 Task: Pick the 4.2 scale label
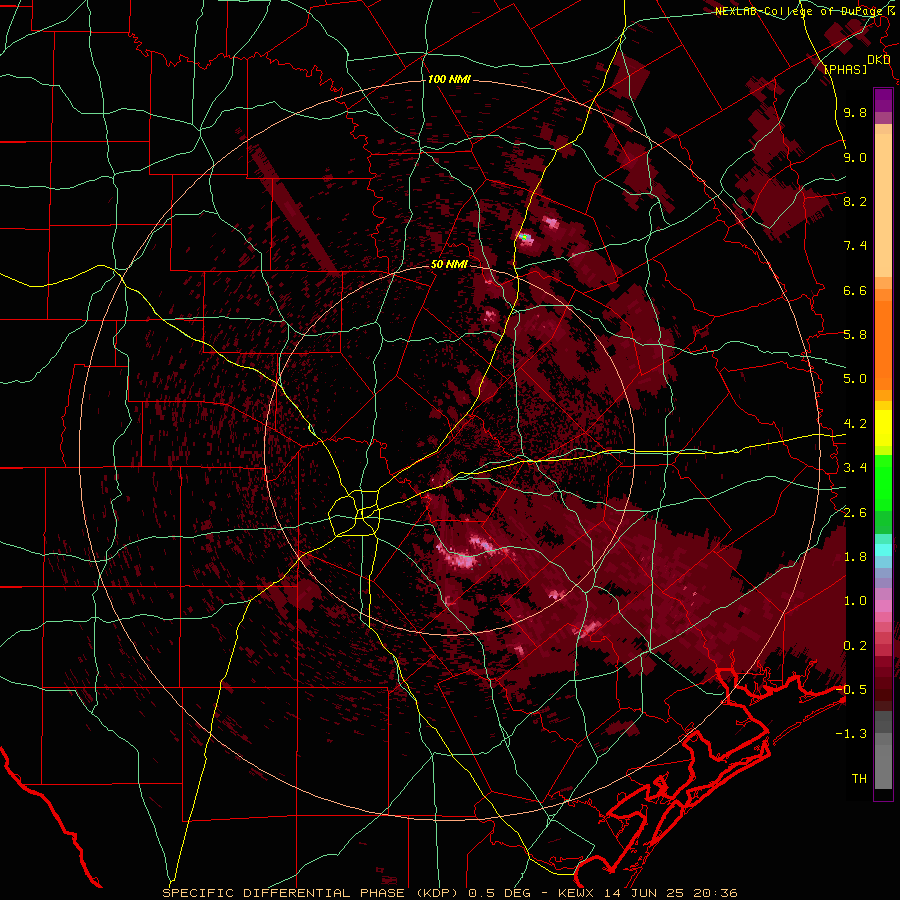click(x=855, y=424)
